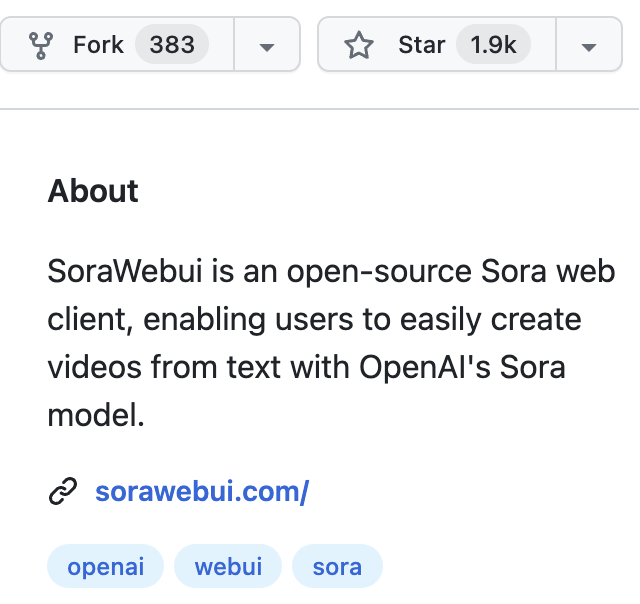Click the chain link icon beside the website
640x604 pixels.
(63, 491)
